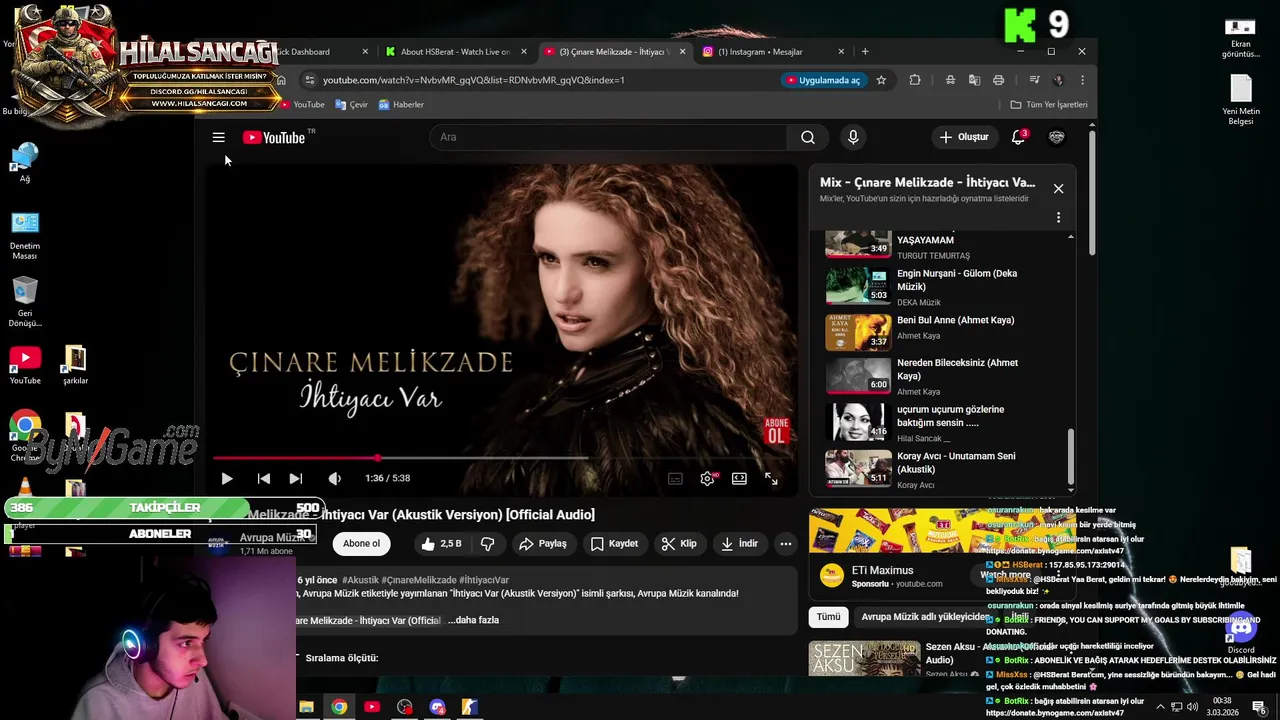Screen dimensions: 1280x720
Task: Close the Mix playlist panel
Action: pyautogui.click(x=1058, y=188)
